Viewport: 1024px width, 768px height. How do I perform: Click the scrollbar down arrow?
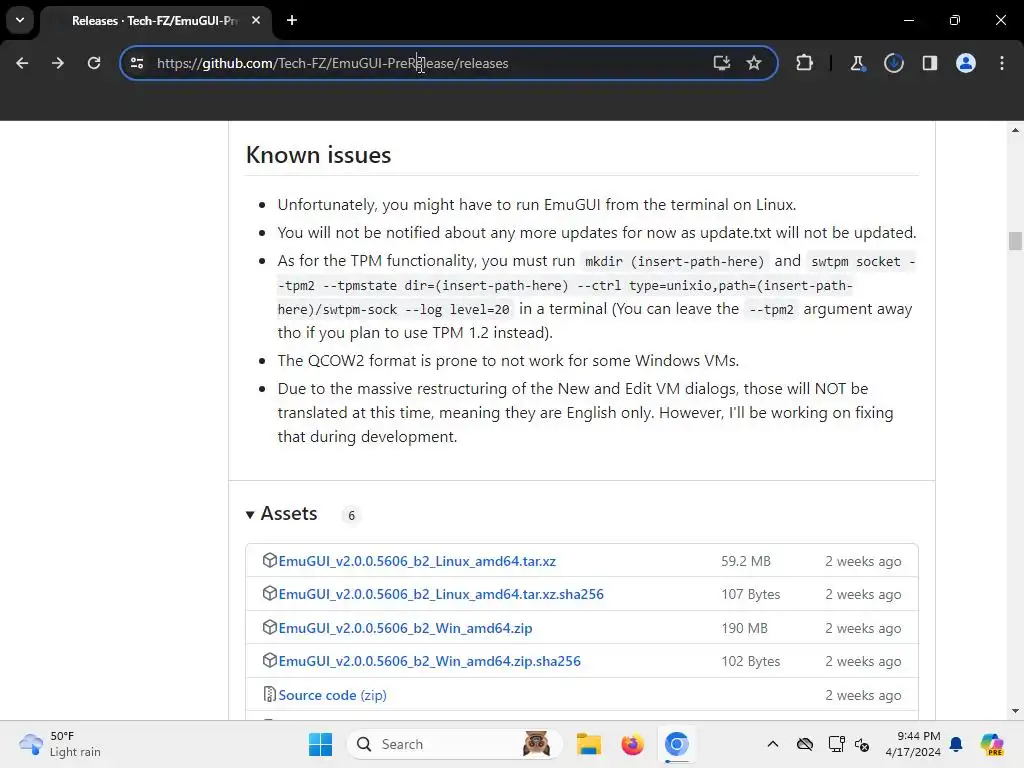(1015, 711)
